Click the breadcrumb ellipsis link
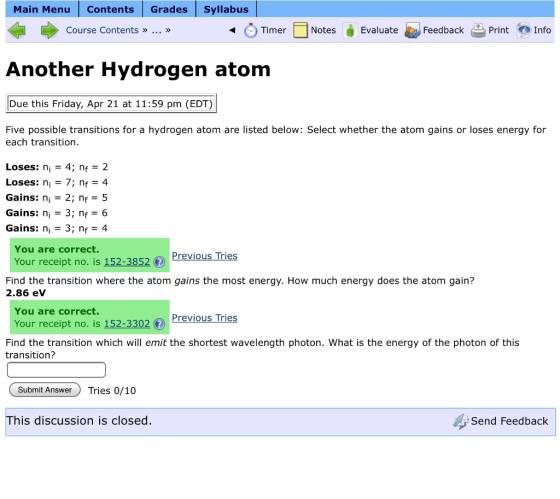The width and height of the screenshot is (560, 499). [x=156, y=30]
